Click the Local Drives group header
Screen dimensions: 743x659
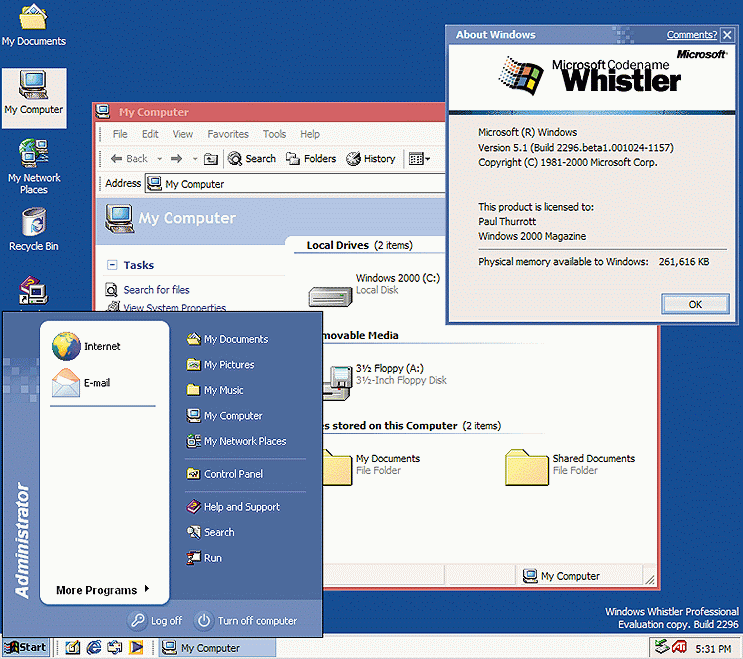(359, 245)
